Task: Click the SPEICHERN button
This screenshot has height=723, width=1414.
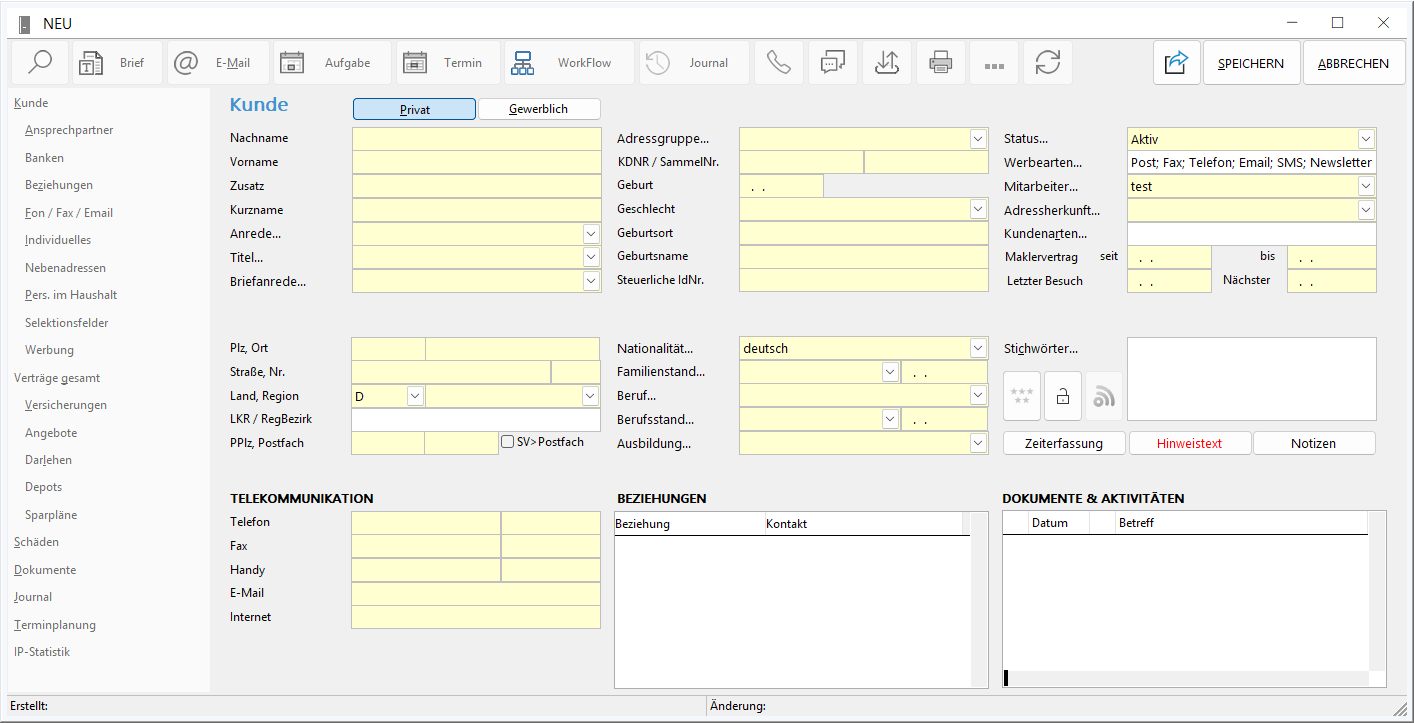Action: [x=1251, y=63]
